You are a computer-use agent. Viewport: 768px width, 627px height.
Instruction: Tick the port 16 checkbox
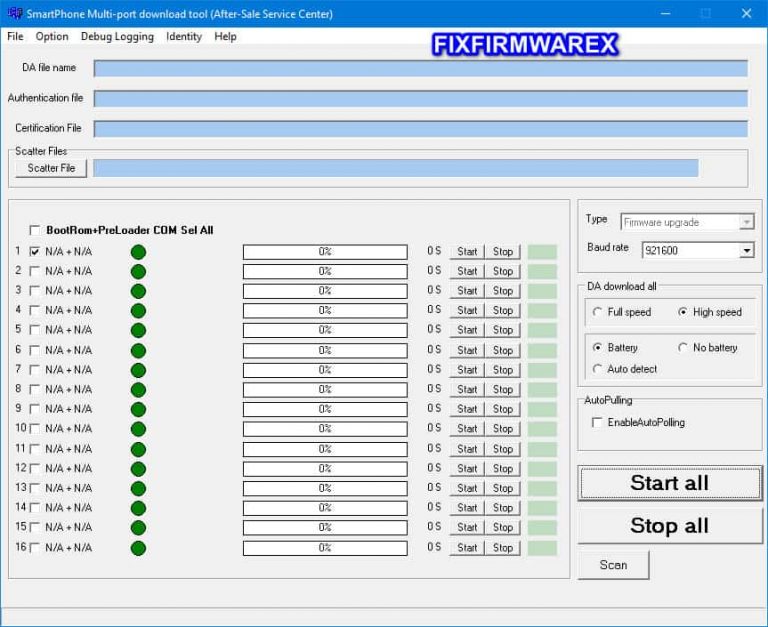click(35, 548)
